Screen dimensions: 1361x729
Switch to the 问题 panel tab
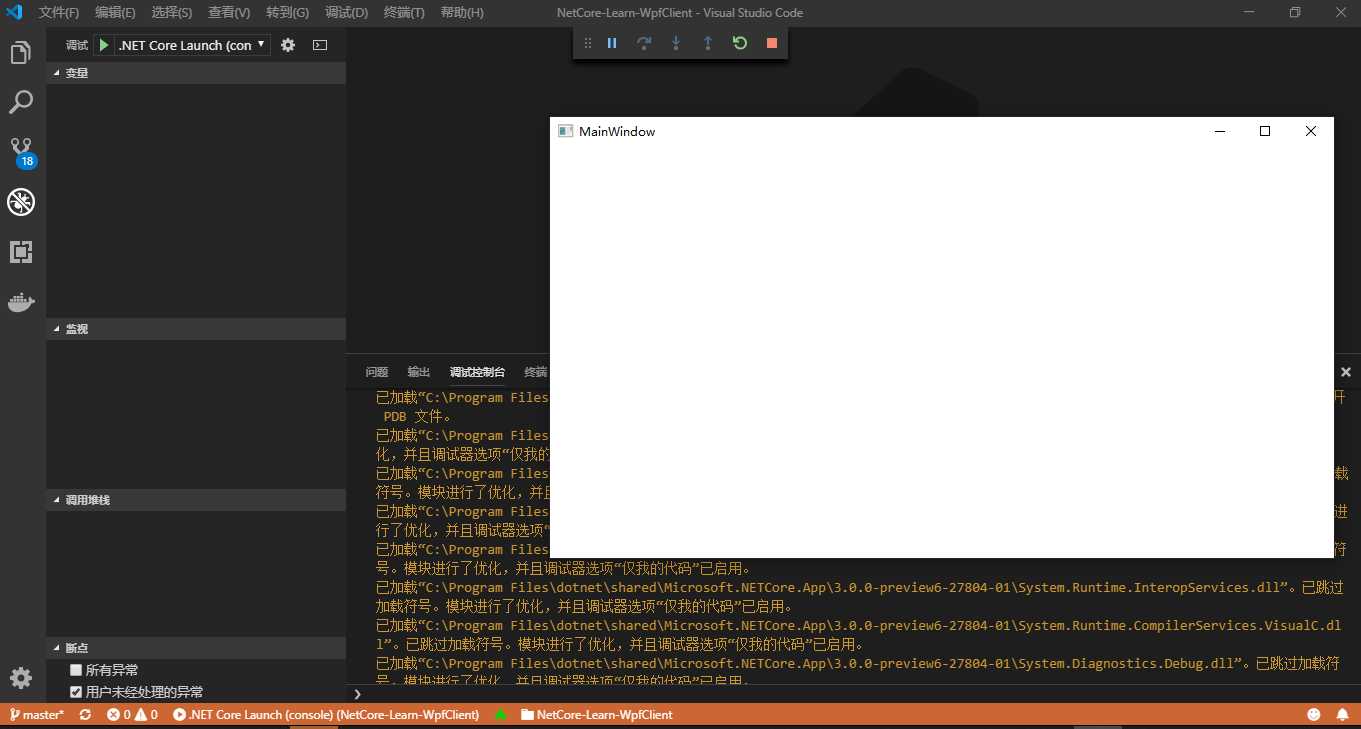point(377,372)
